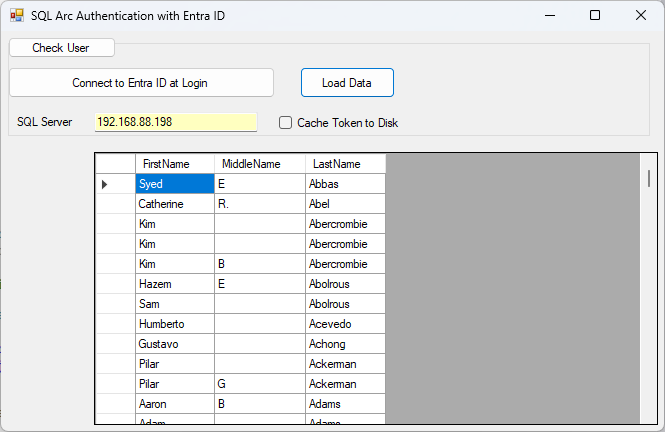Sort by MiddleName column header
Image resolution: width=665 pixels, height=432 pixels.
coord(259,164)
